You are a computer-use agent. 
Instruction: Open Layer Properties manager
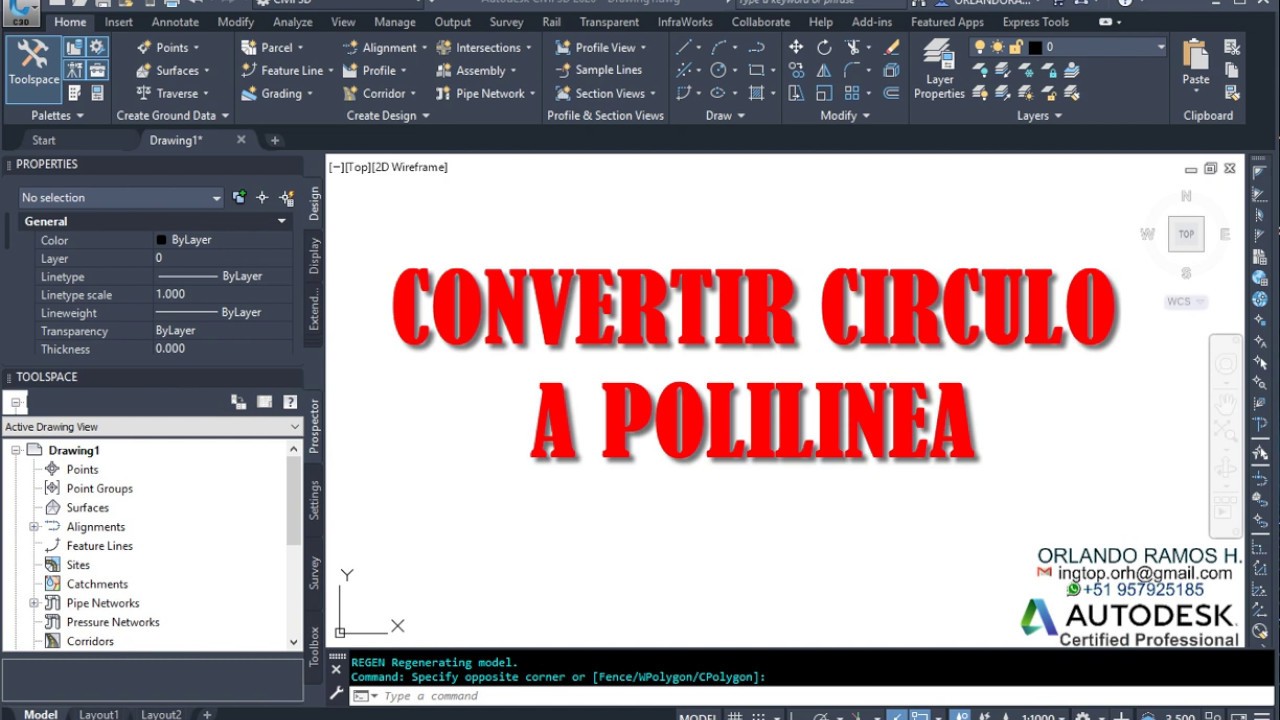tap(939, 68)
